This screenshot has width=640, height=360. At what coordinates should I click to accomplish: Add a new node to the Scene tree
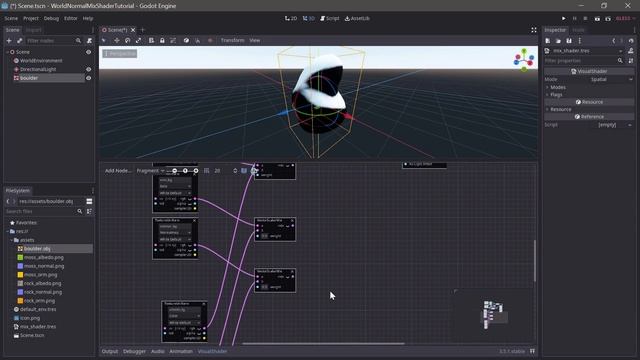coord(9,40)
